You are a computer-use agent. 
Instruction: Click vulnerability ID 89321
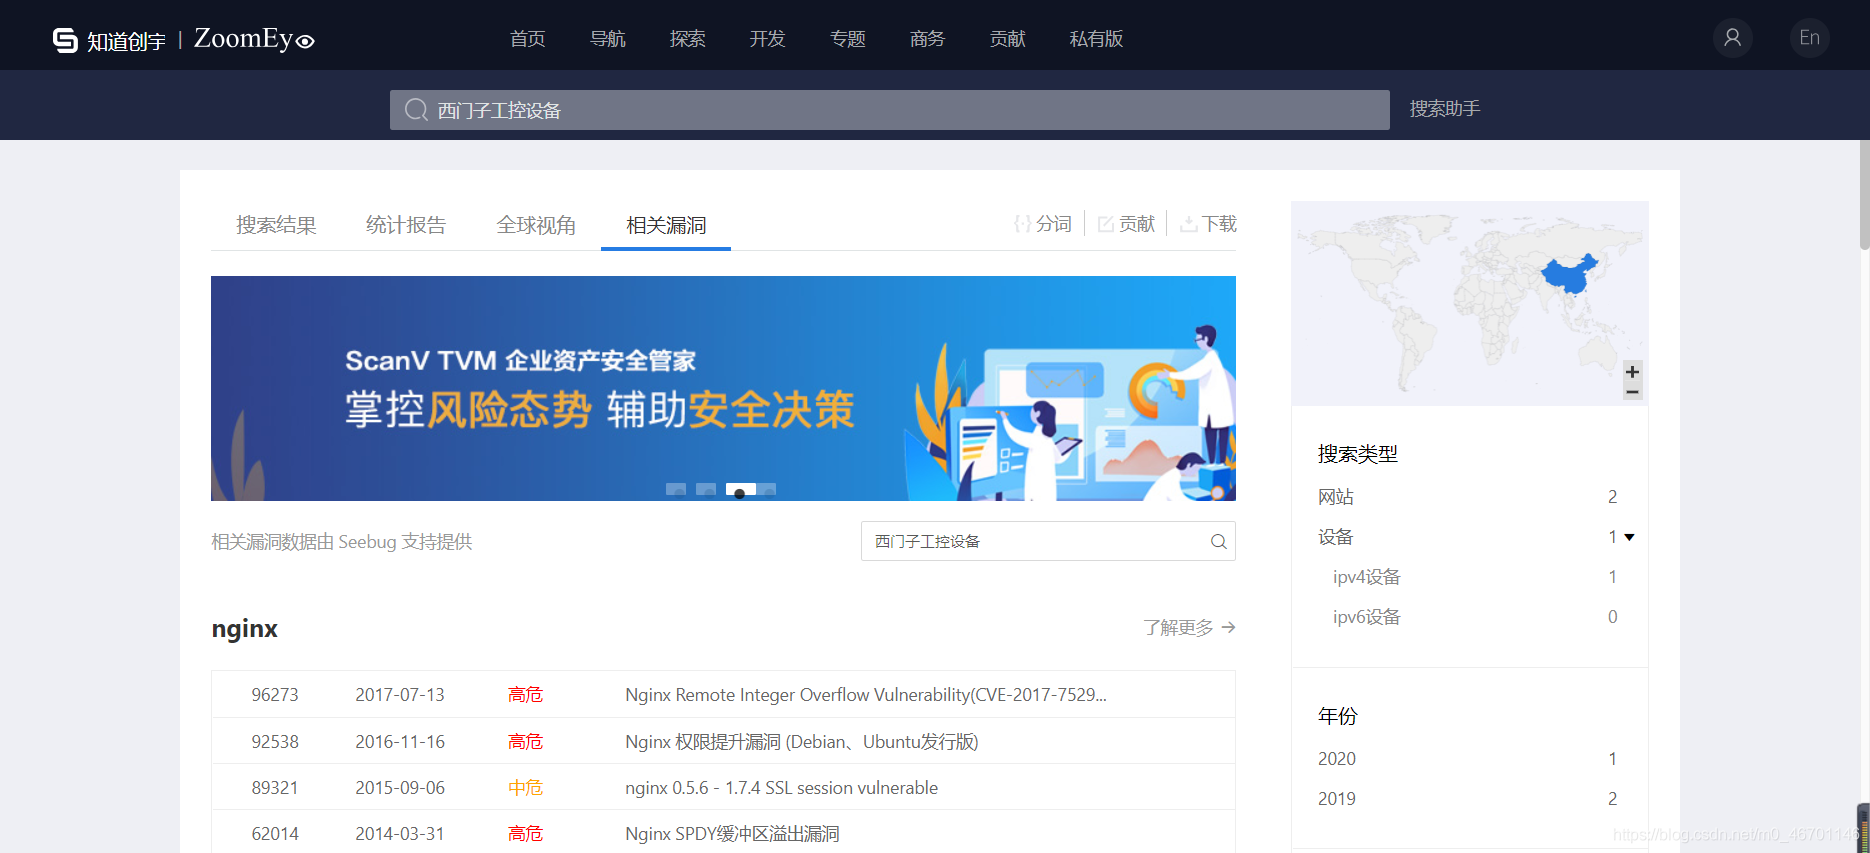coord(275,788)
